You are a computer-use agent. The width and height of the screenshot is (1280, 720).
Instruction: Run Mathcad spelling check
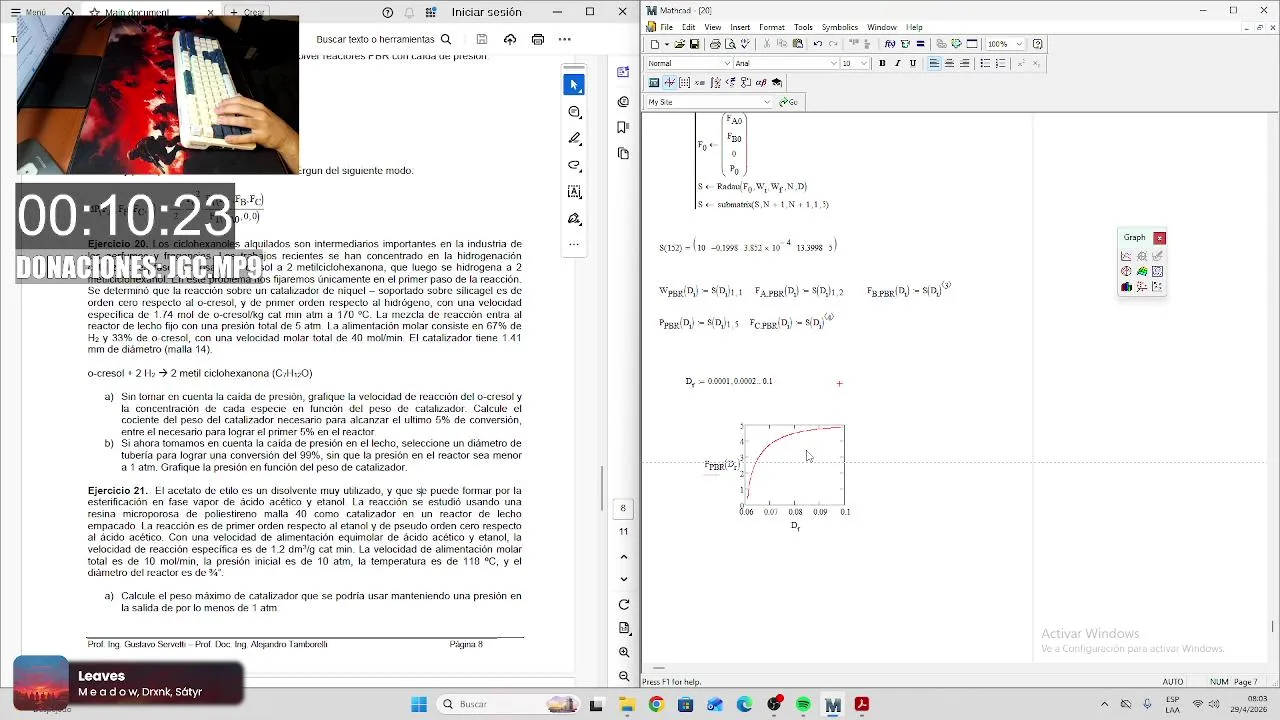click(x=745, y=44)
